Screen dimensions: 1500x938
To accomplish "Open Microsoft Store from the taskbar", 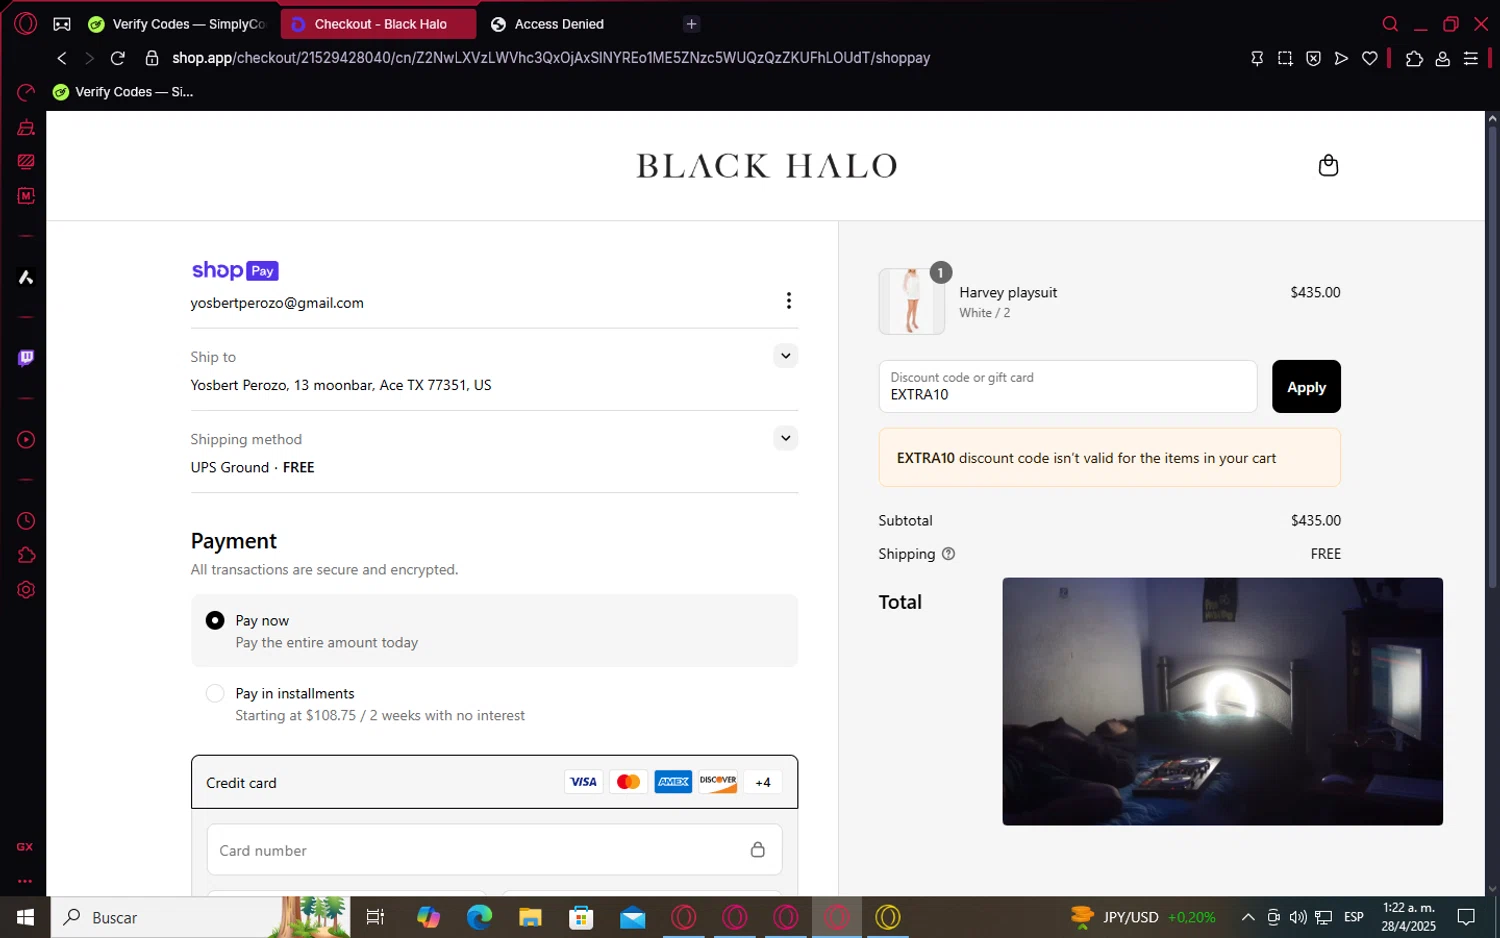I will pos(581,917).
